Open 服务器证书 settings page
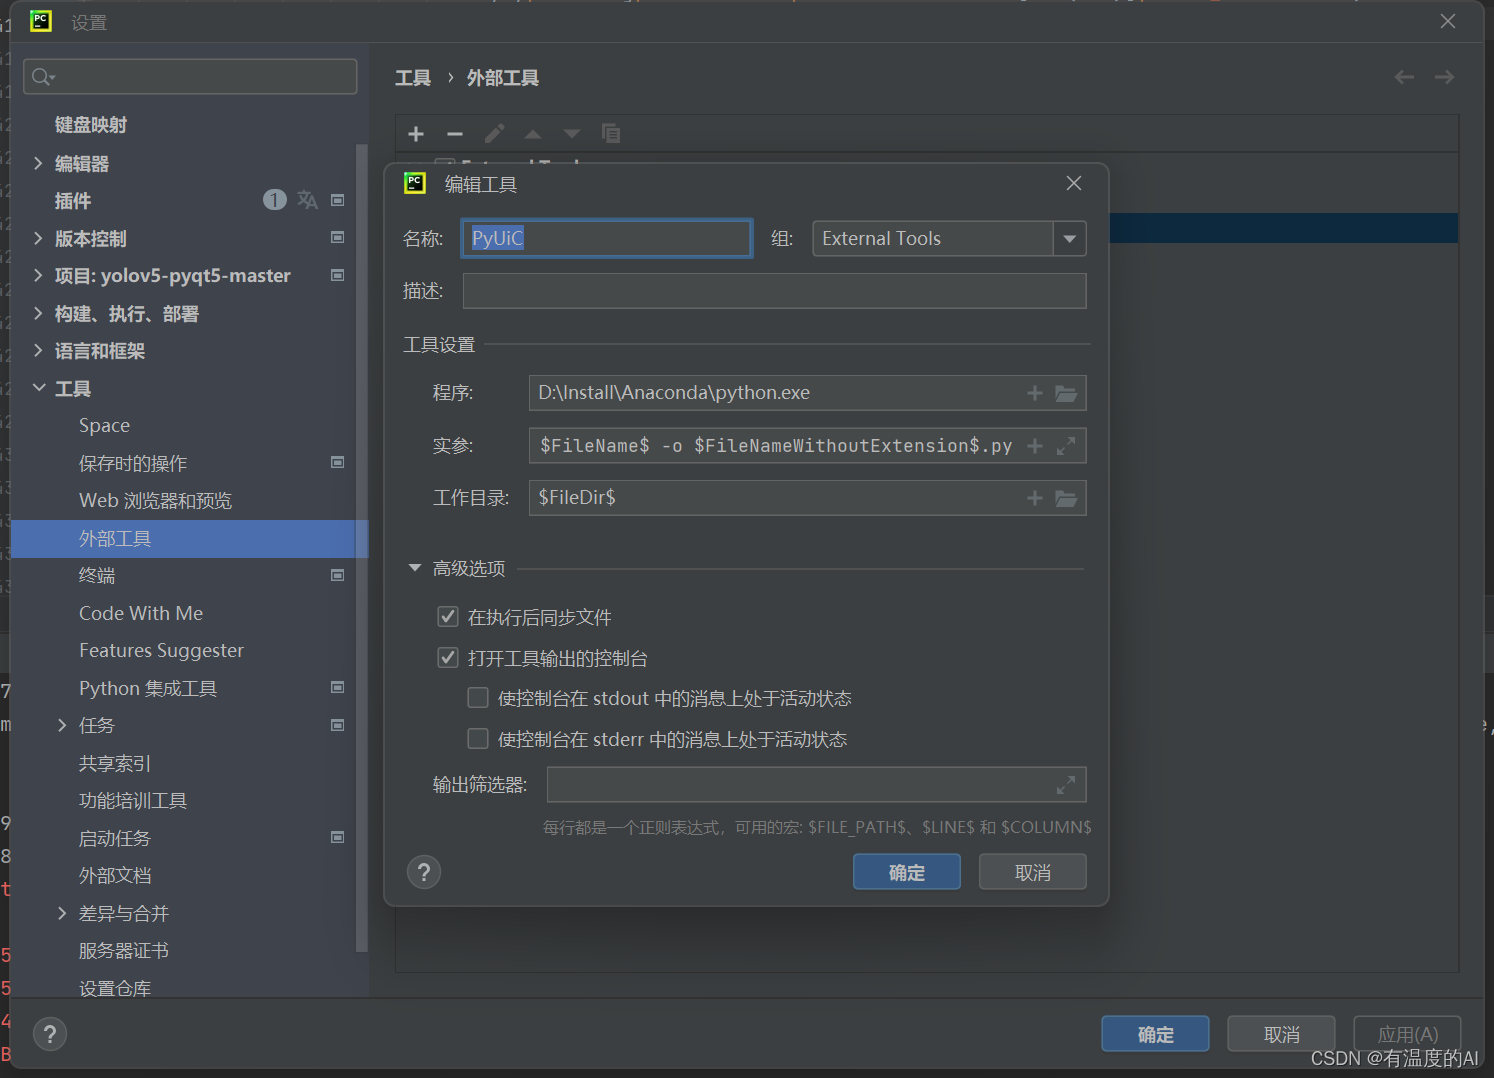The image size is (1494, 1078). coord(124,950)
